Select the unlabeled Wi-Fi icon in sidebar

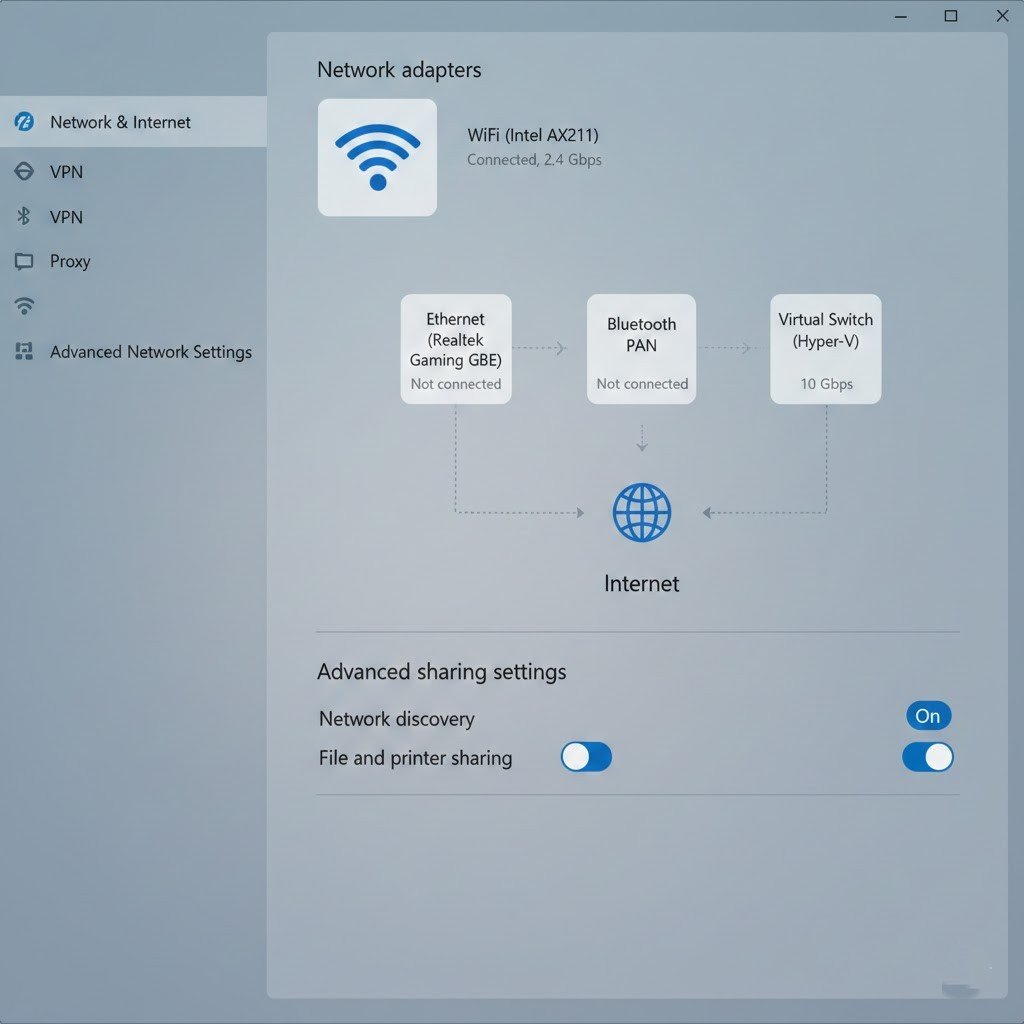[x=24, y=306]
